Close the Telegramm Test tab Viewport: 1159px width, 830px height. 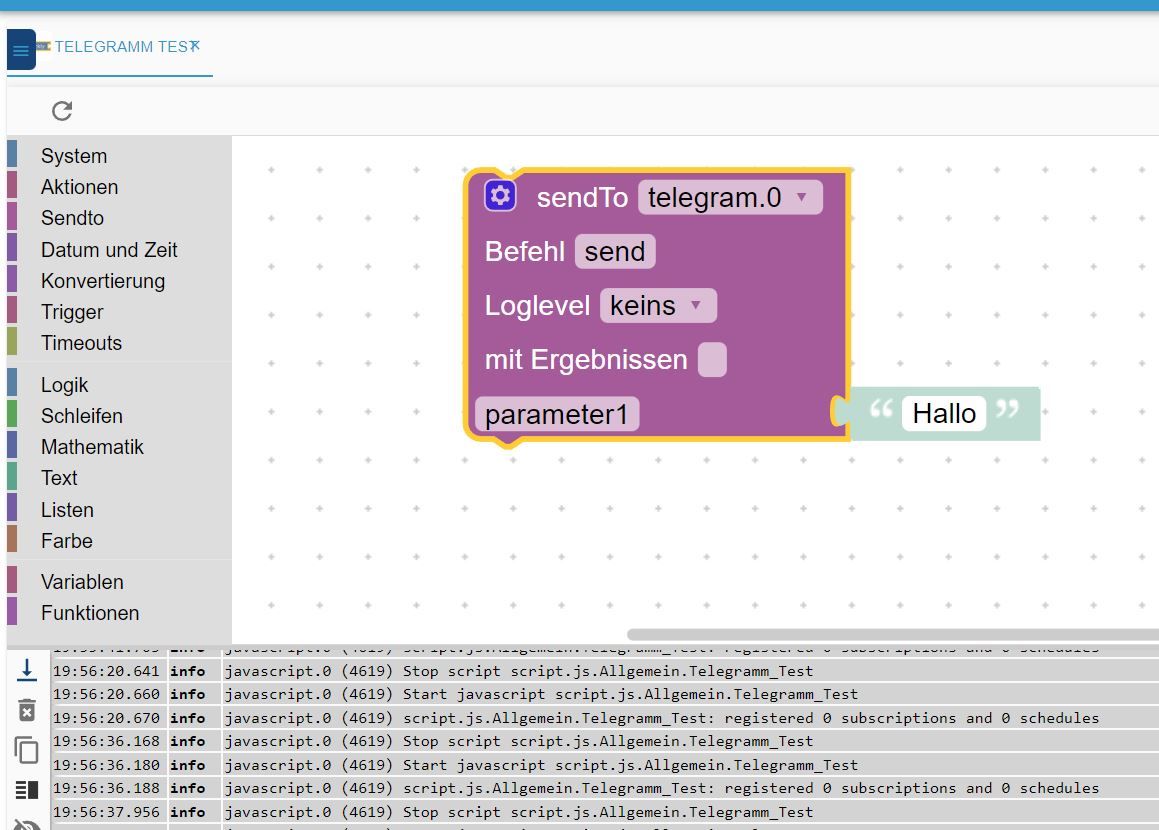pyautogui.click(x=195, y=45)
